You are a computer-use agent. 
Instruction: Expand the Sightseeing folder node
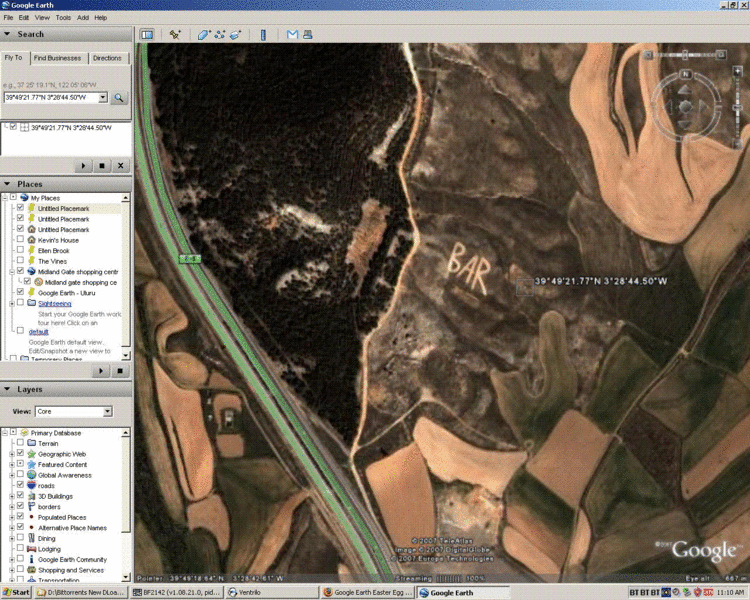pyautogui.click(x=12, y=303)
